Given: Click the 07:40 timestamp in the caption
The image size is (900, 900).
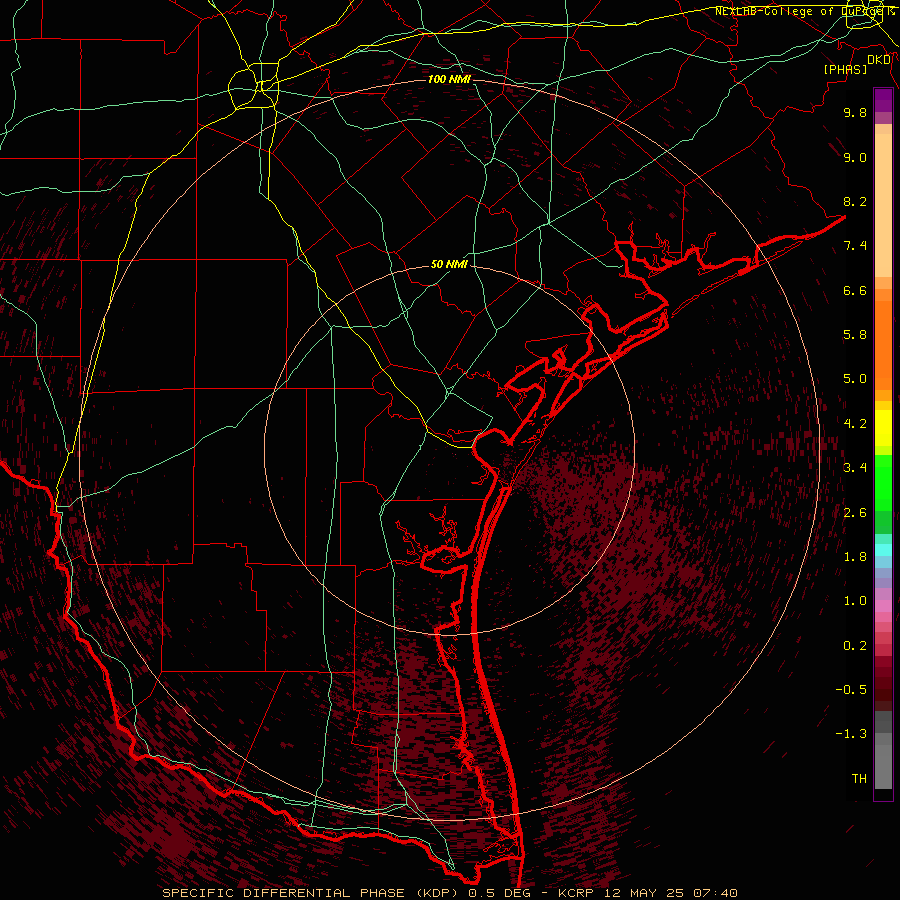Looking at the screenshot, I should pos(715,893).
